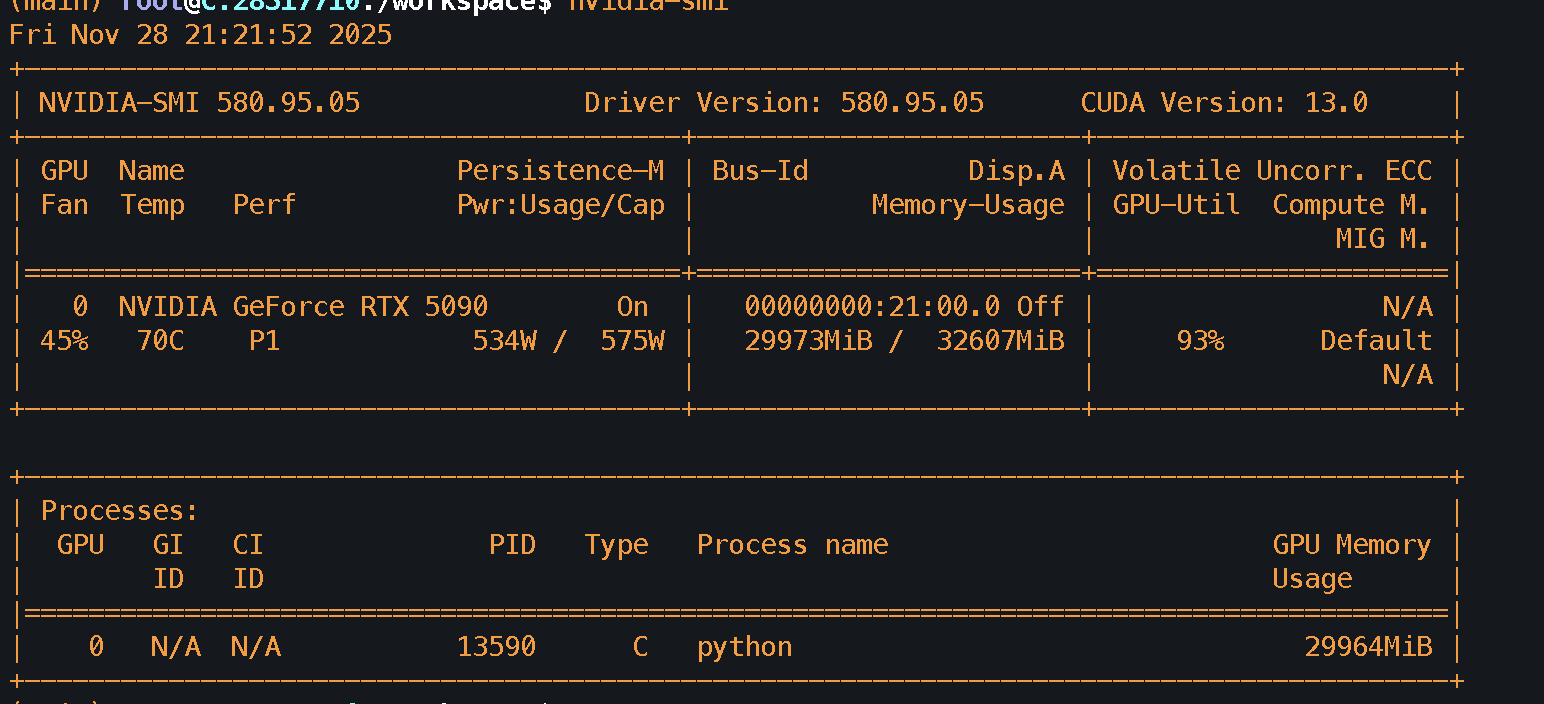
Task: Click the 93% GPU utilization value
Action: (x=1200, y=341)
